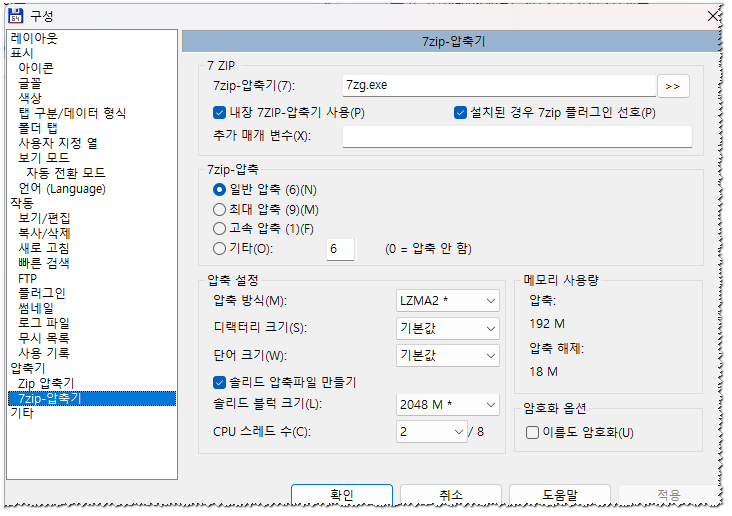Click the 192 M compression memory value
Viewport: 732px width, 516px height.
[547, 324]
